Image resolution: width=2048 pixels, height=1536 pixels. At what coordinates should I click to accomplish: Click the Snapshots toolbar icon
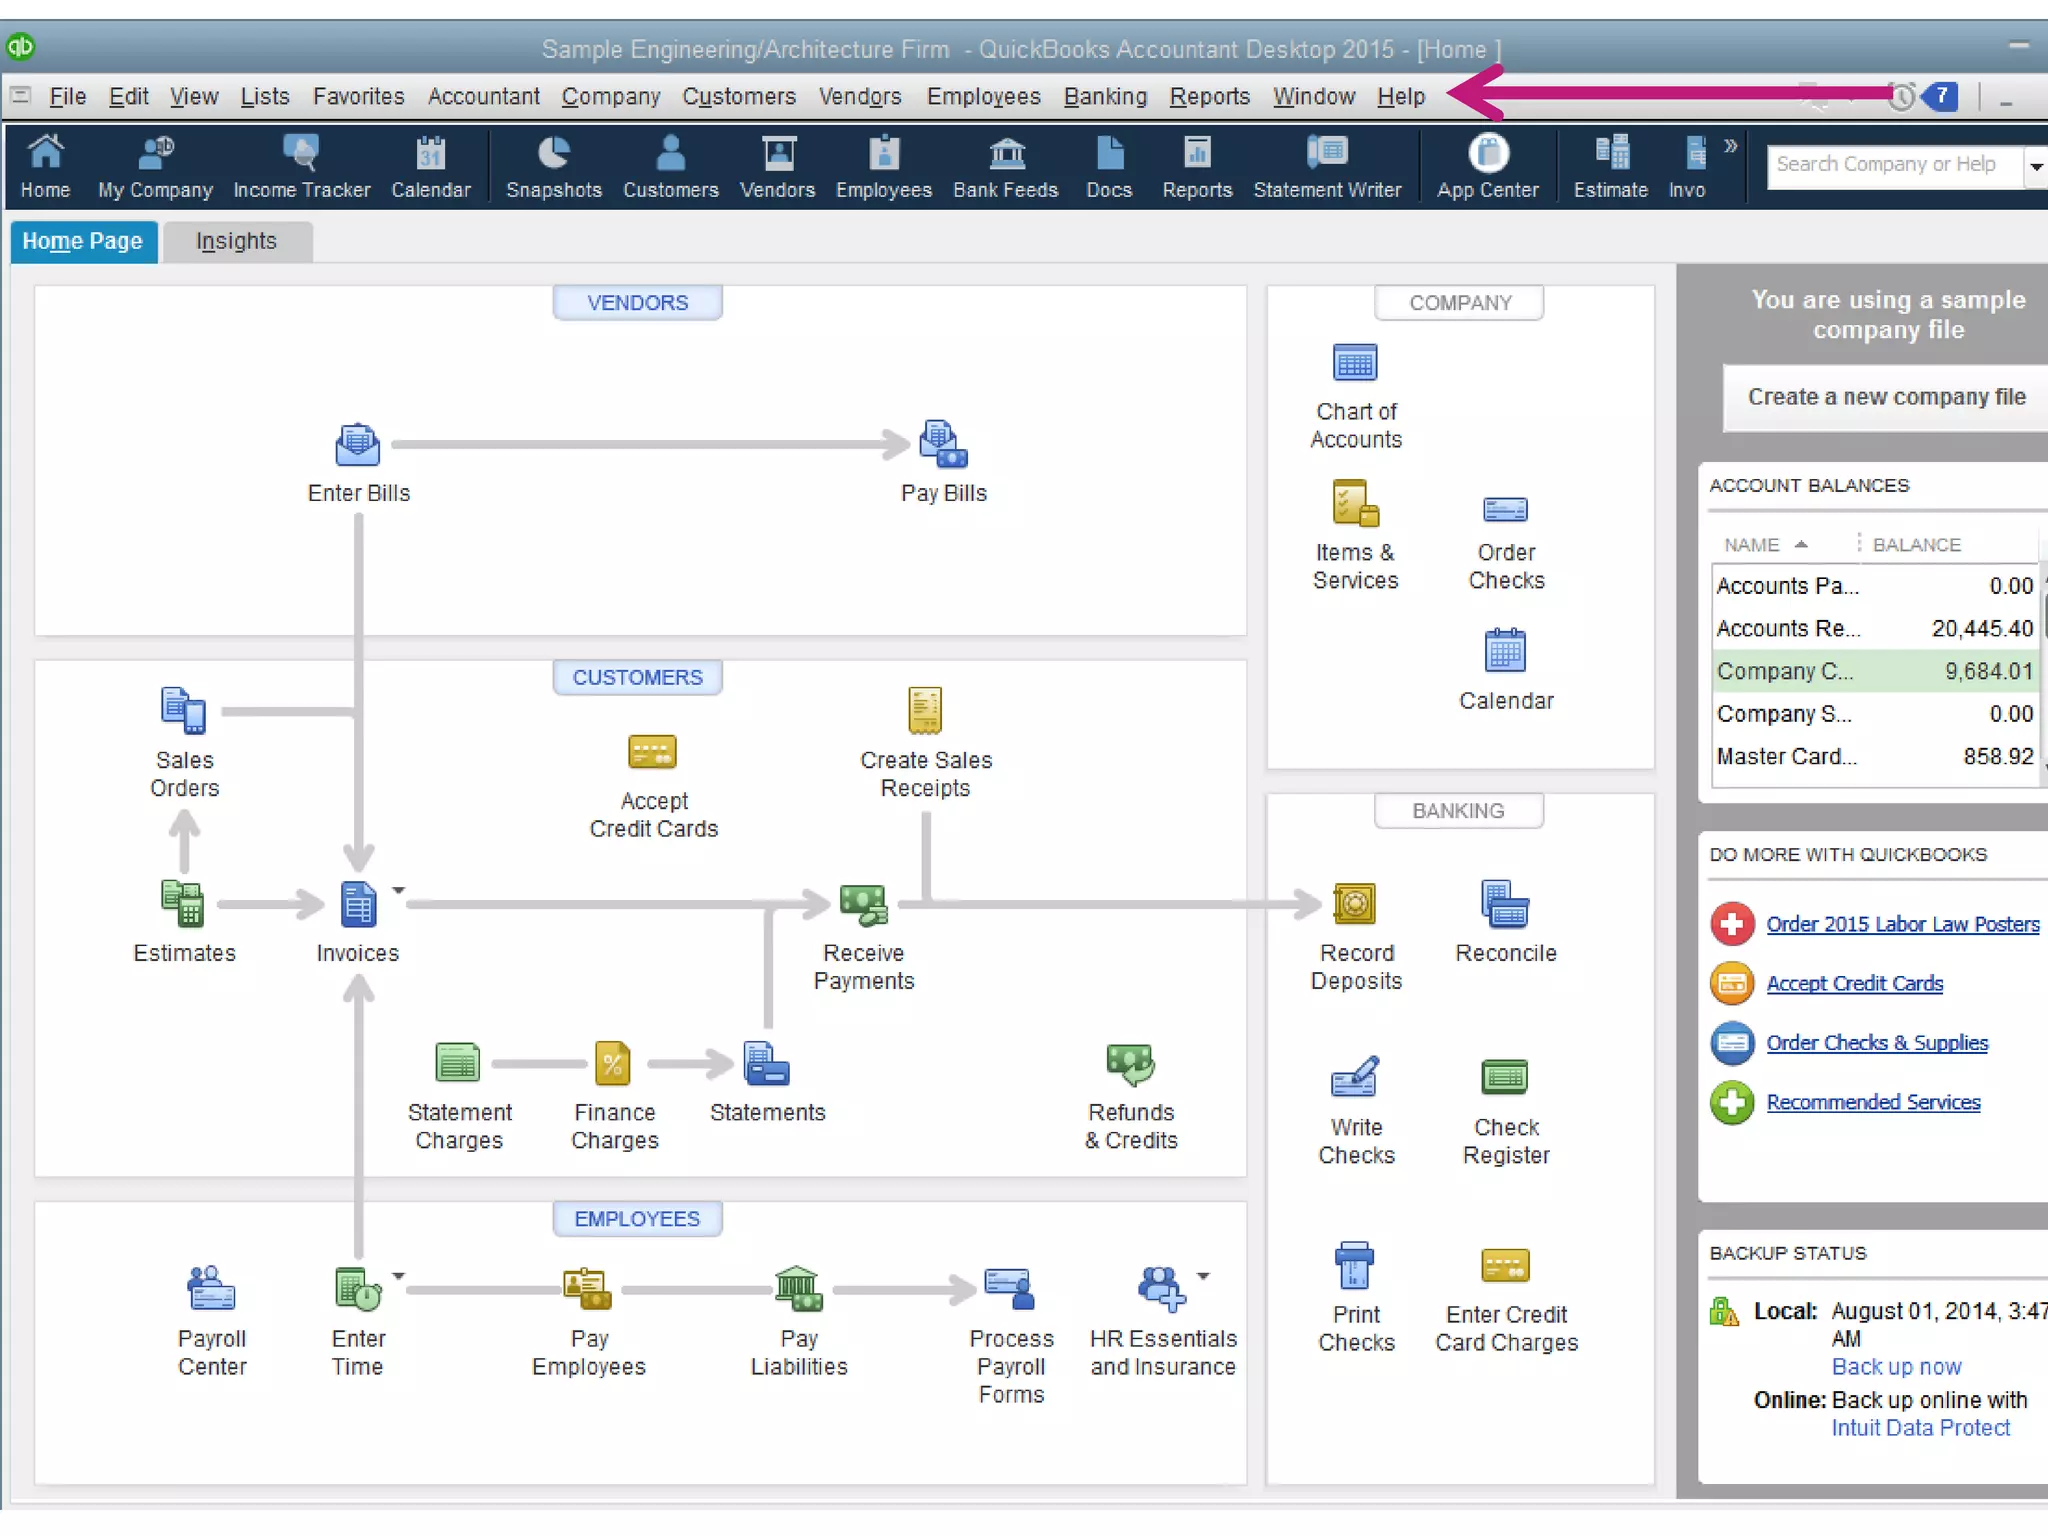[x=553, y=166]
